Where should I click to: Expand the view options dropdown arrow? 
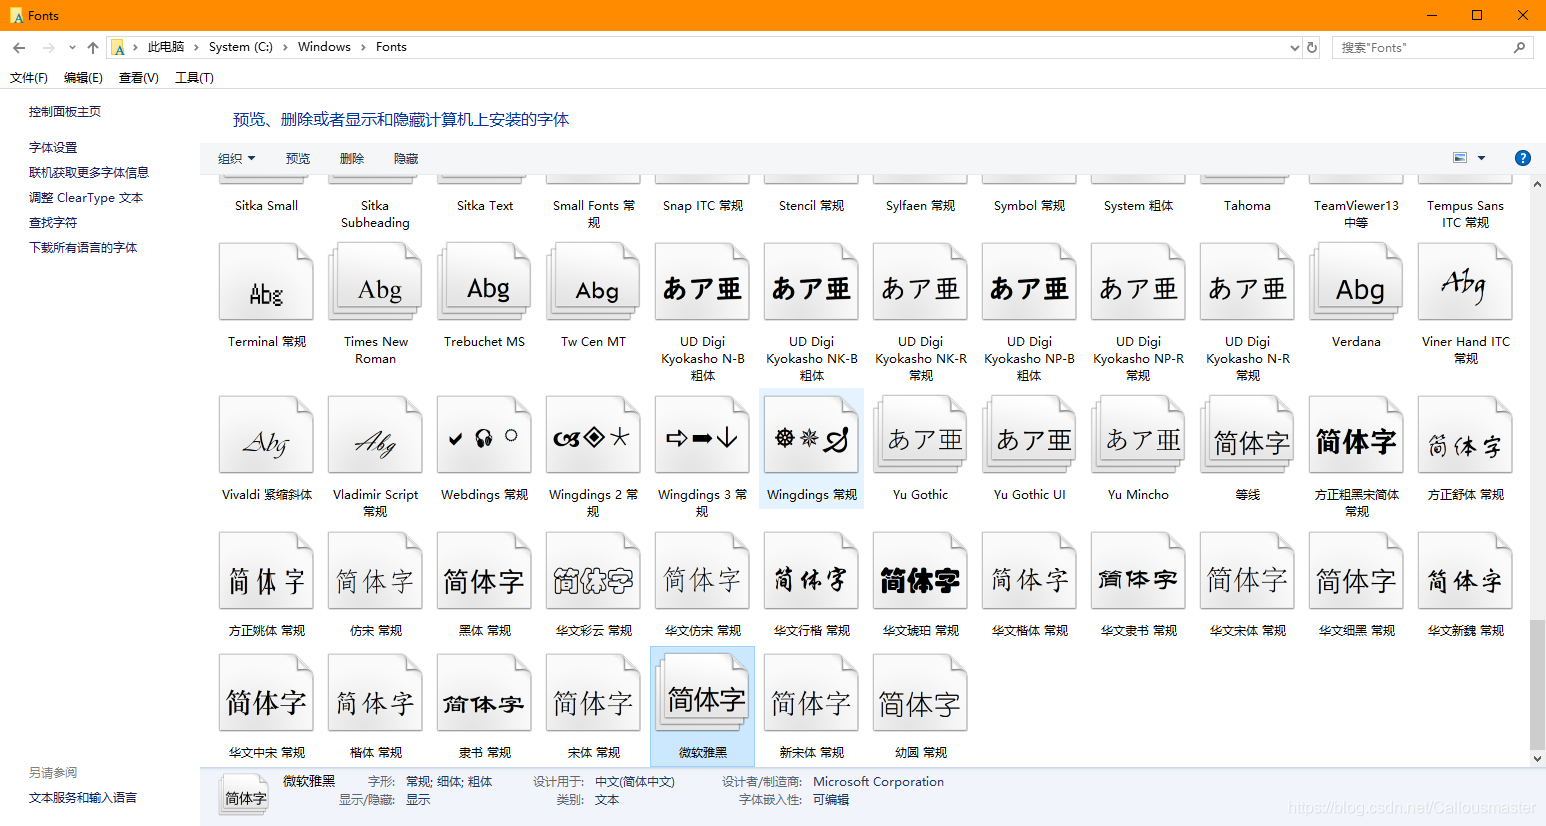click(1481, 158)
